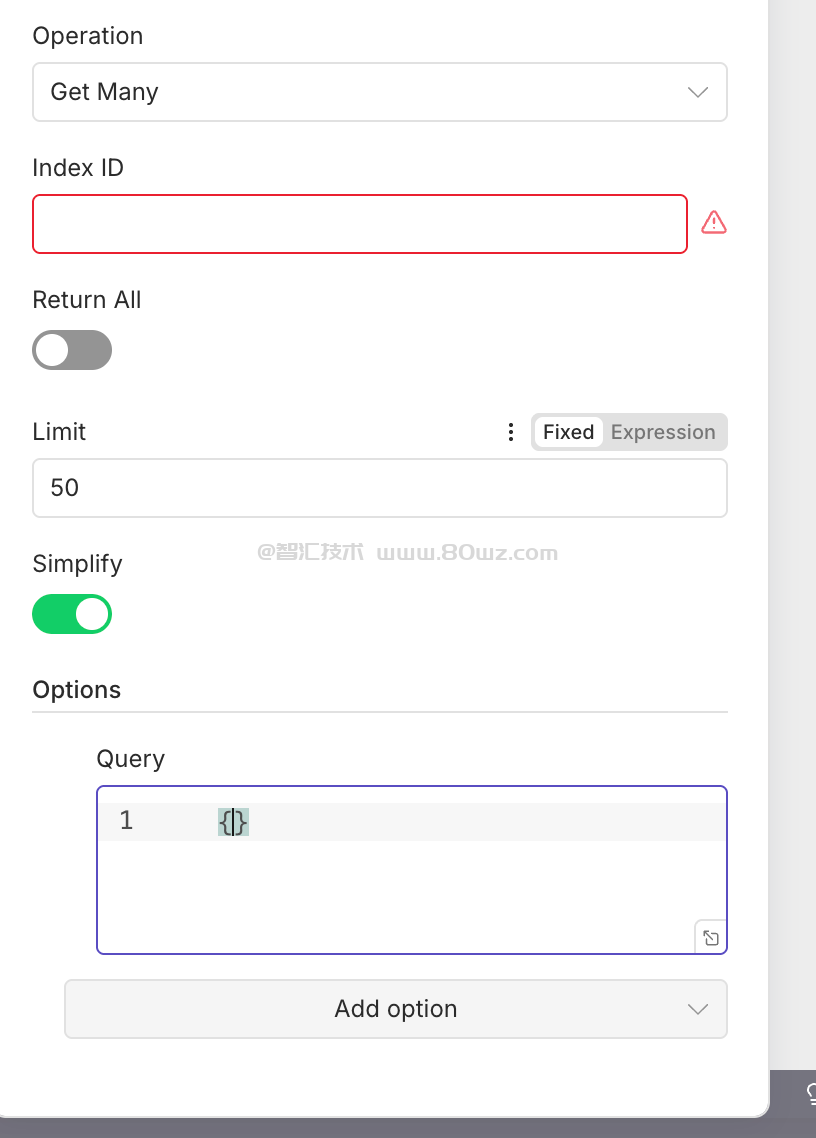
Task: Click inside the Query code editor braces
Action: 234,822
